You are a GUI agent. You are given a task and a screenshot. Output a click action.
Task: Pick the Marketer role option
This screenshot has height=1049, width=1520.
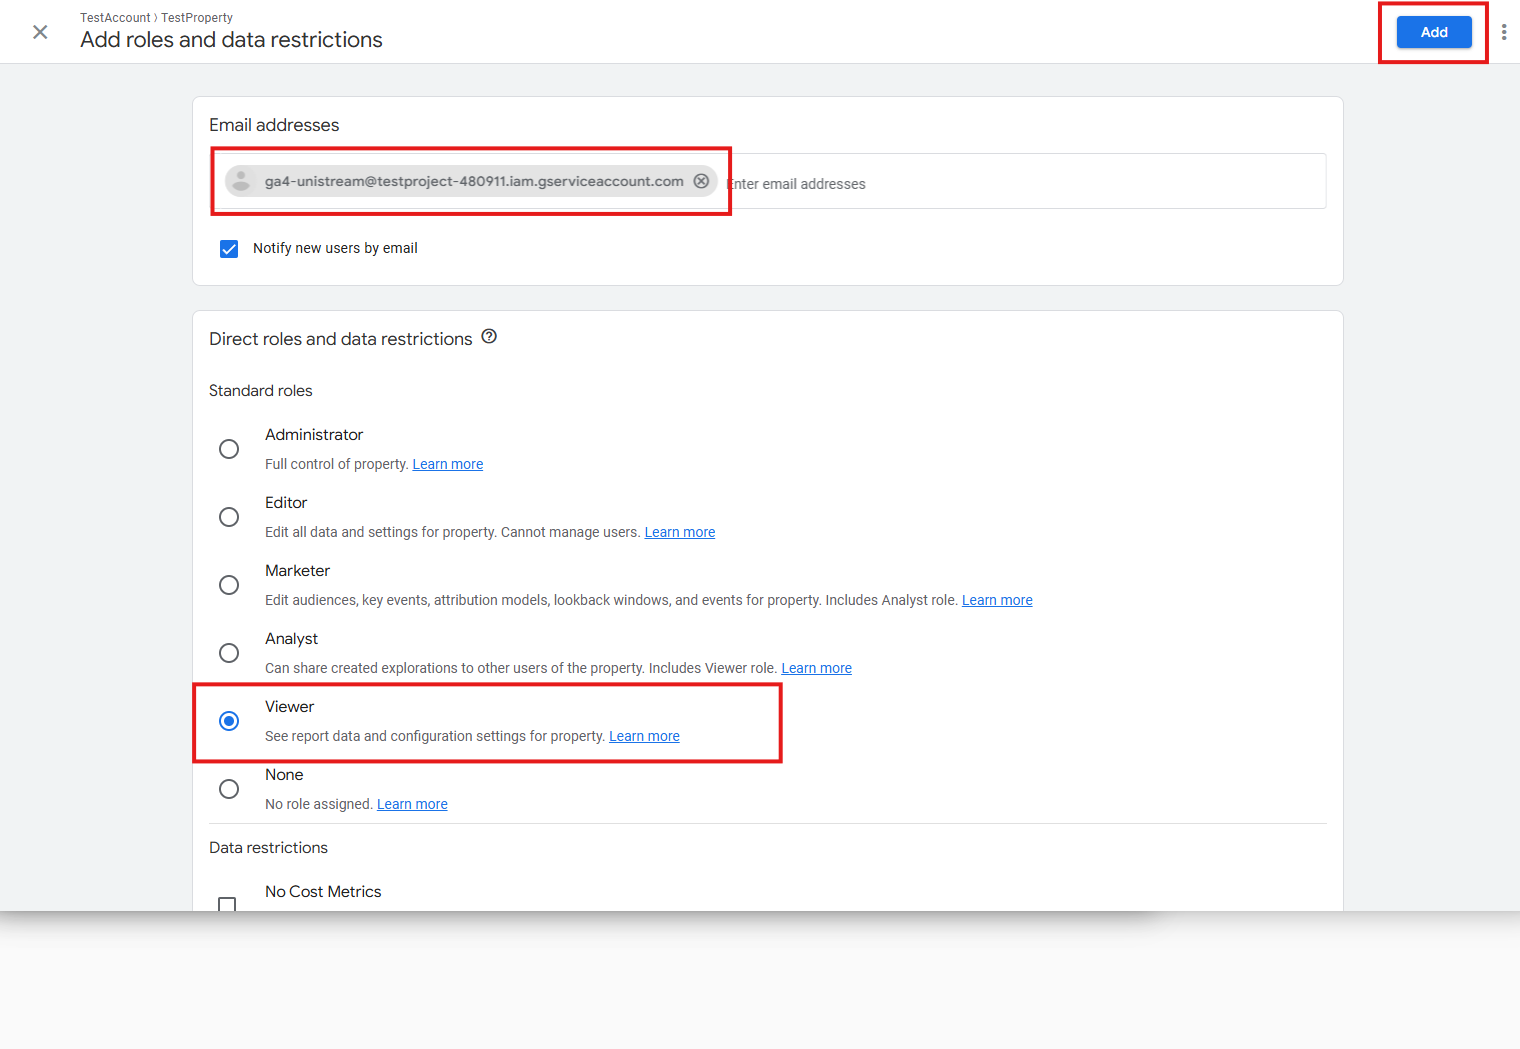tap(229, 585)
